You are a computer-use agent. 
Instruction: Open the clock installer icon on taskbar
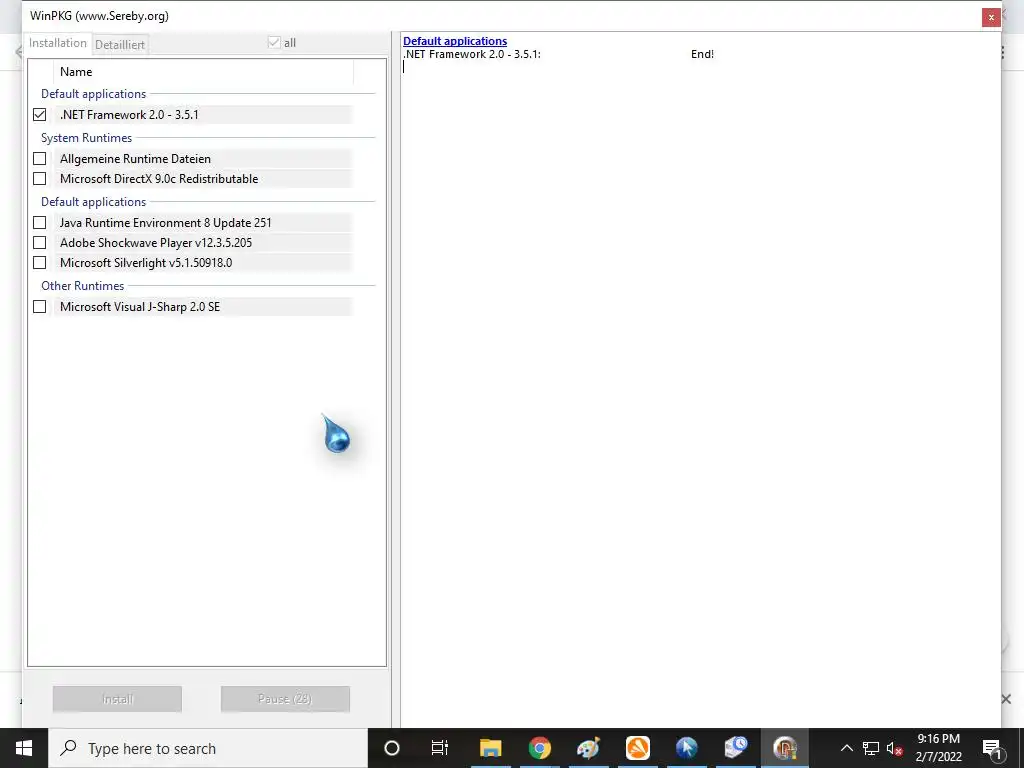736,748
